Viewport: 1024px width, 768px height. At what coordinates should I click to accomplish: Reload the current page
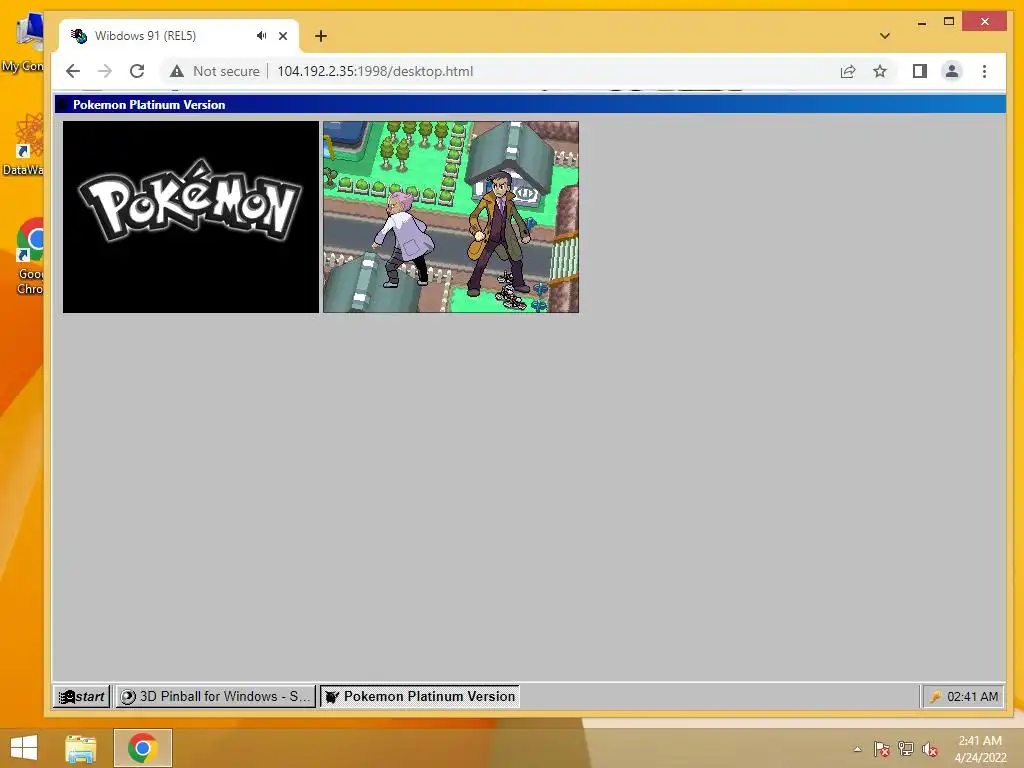tap(136, 71)
